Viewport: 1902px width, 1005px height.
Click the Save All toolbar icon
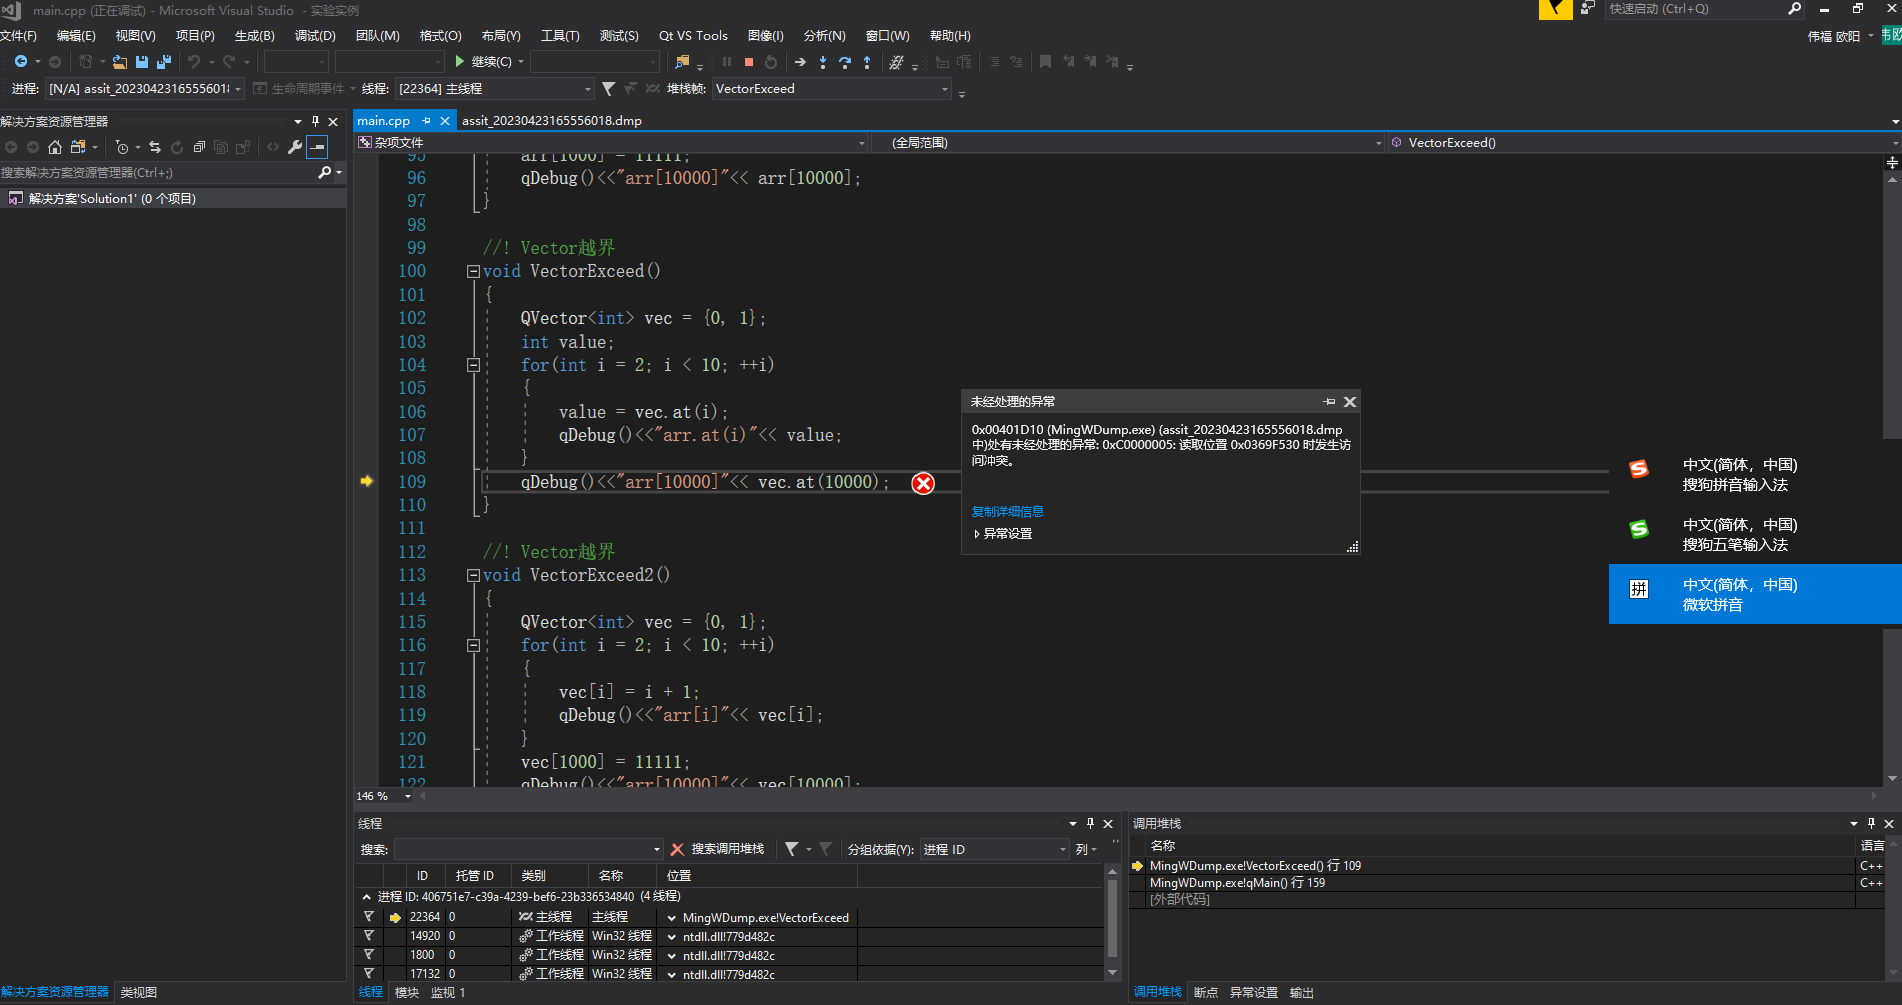(164, 62)
